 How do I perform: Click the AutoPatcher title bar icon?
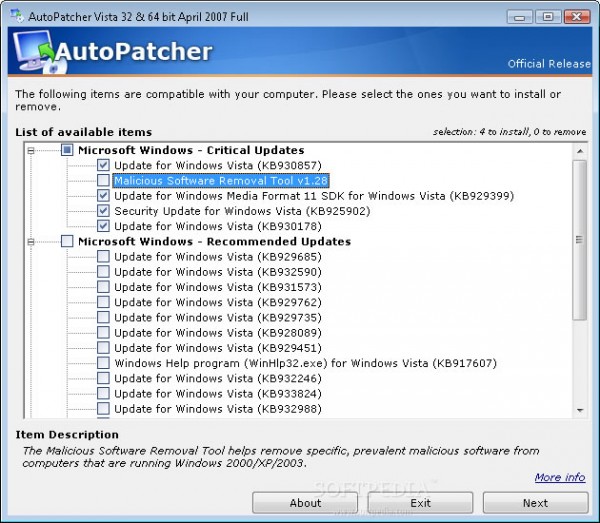(x=17, y=16)
